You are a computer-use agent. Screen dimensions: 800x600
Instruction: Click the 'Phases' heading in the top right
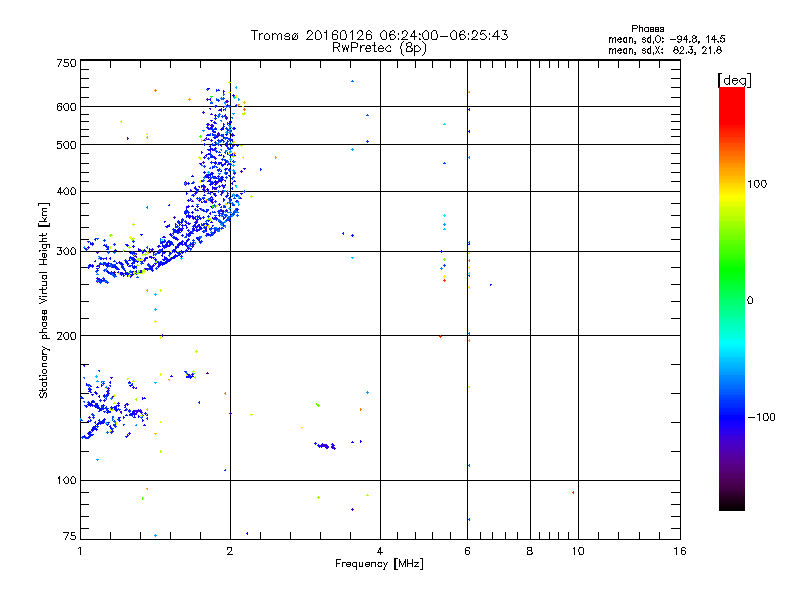647,29
